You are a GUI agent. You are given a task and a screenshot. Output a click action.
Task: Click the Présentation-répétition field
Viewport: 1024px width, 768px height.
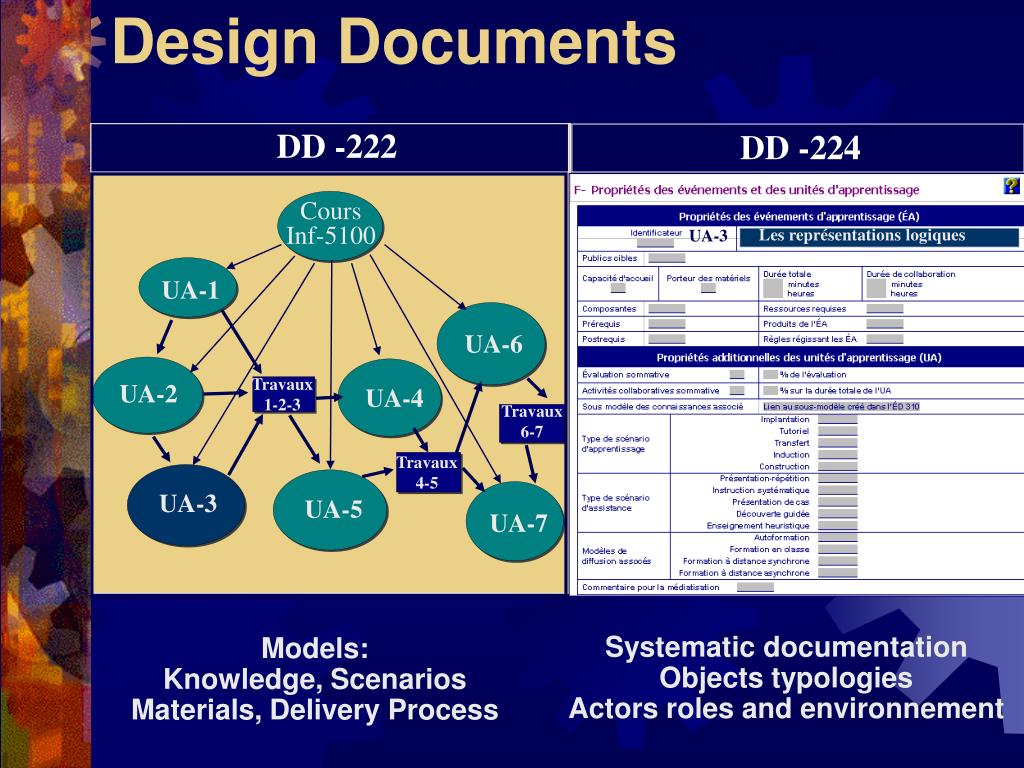click(838, 479)
